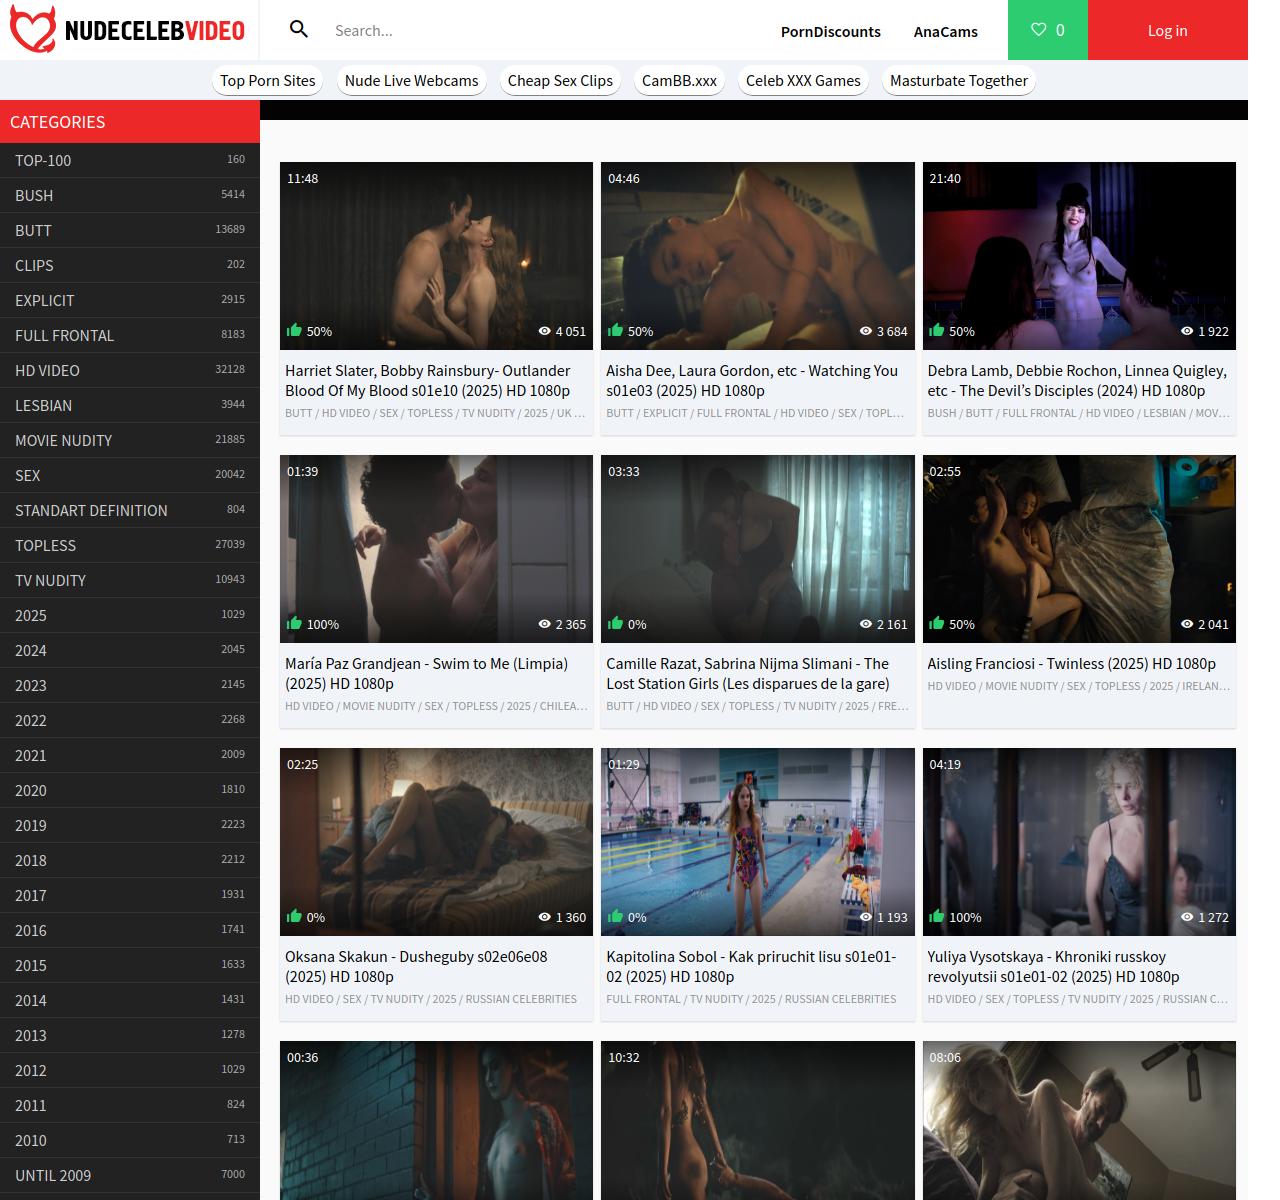Screen dimensions: 1280x1200
Task: Click the eye icon beside 1 360 views
Action: coord(545,917)
